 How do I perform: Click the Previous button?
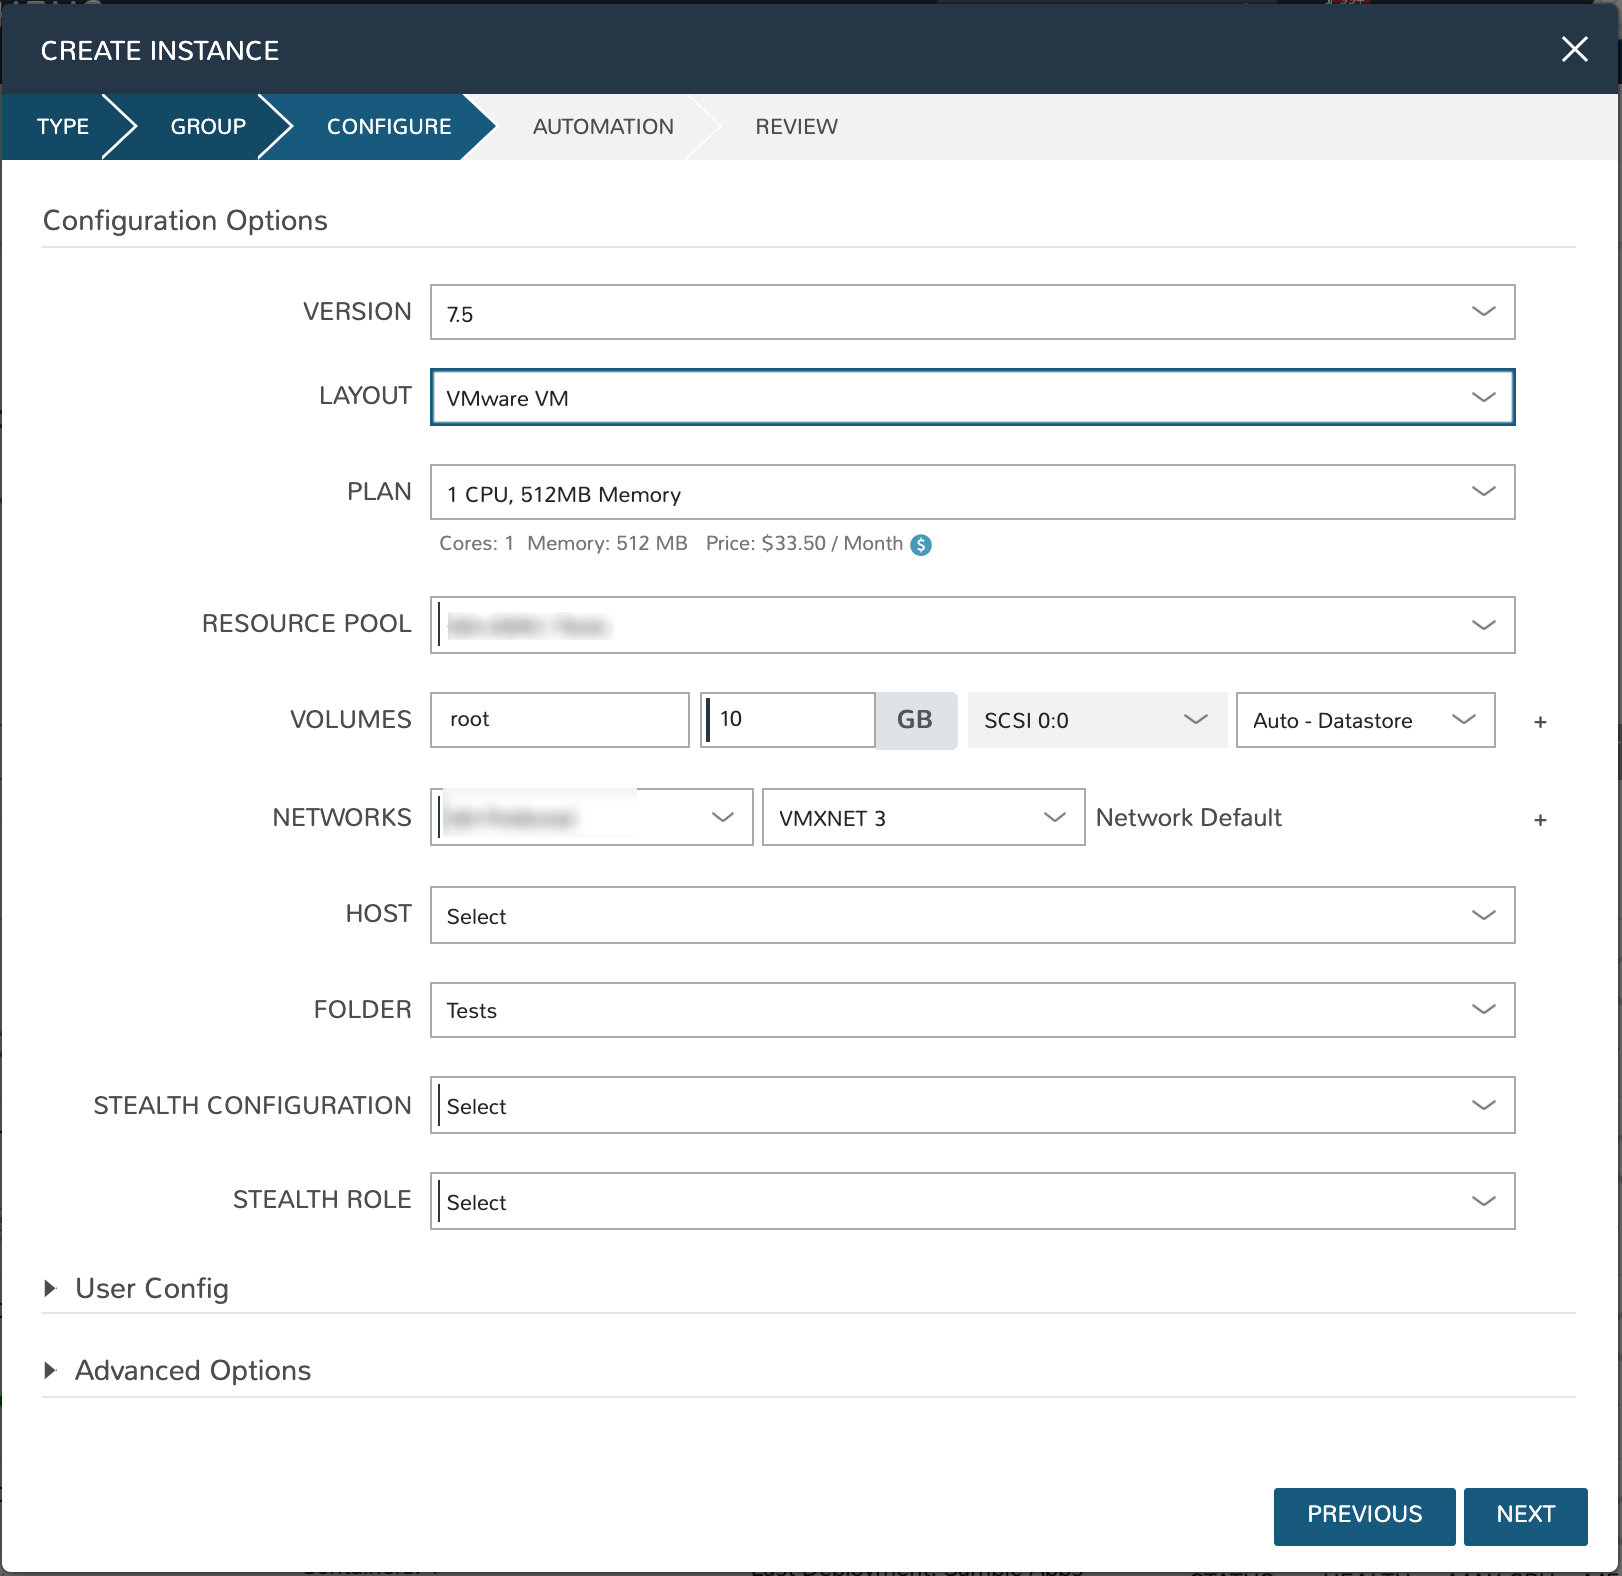click(x=1364, y=1515)
